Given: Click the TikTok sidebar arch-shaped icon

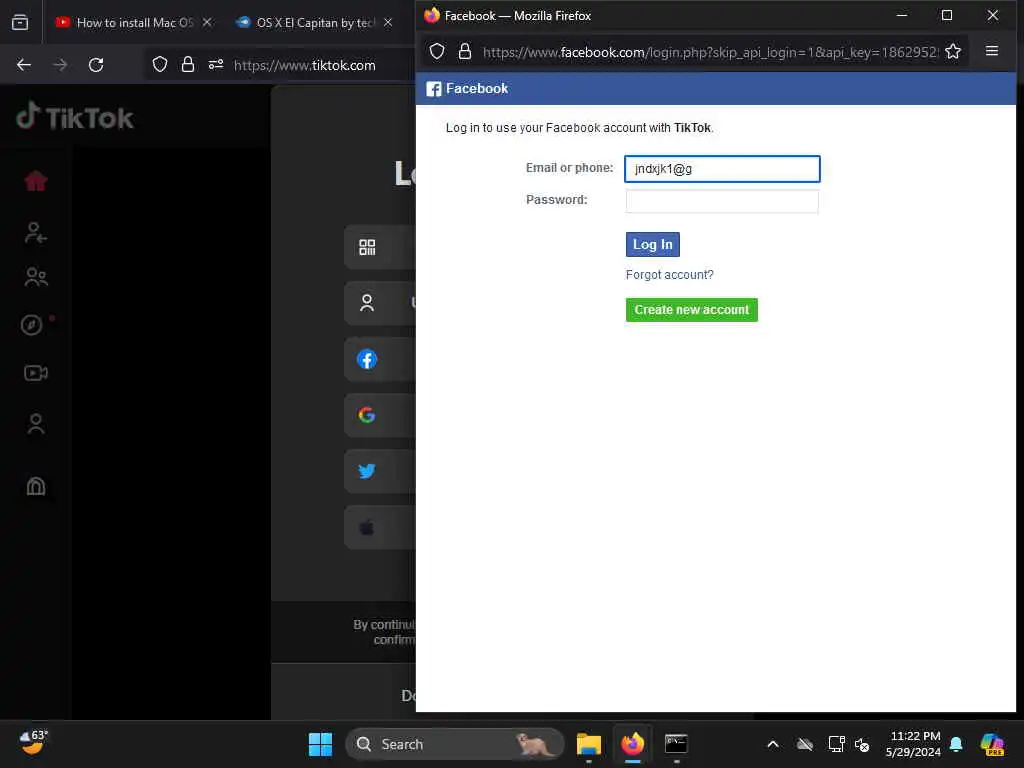Looking at the screenshot, I should point(35,486).
